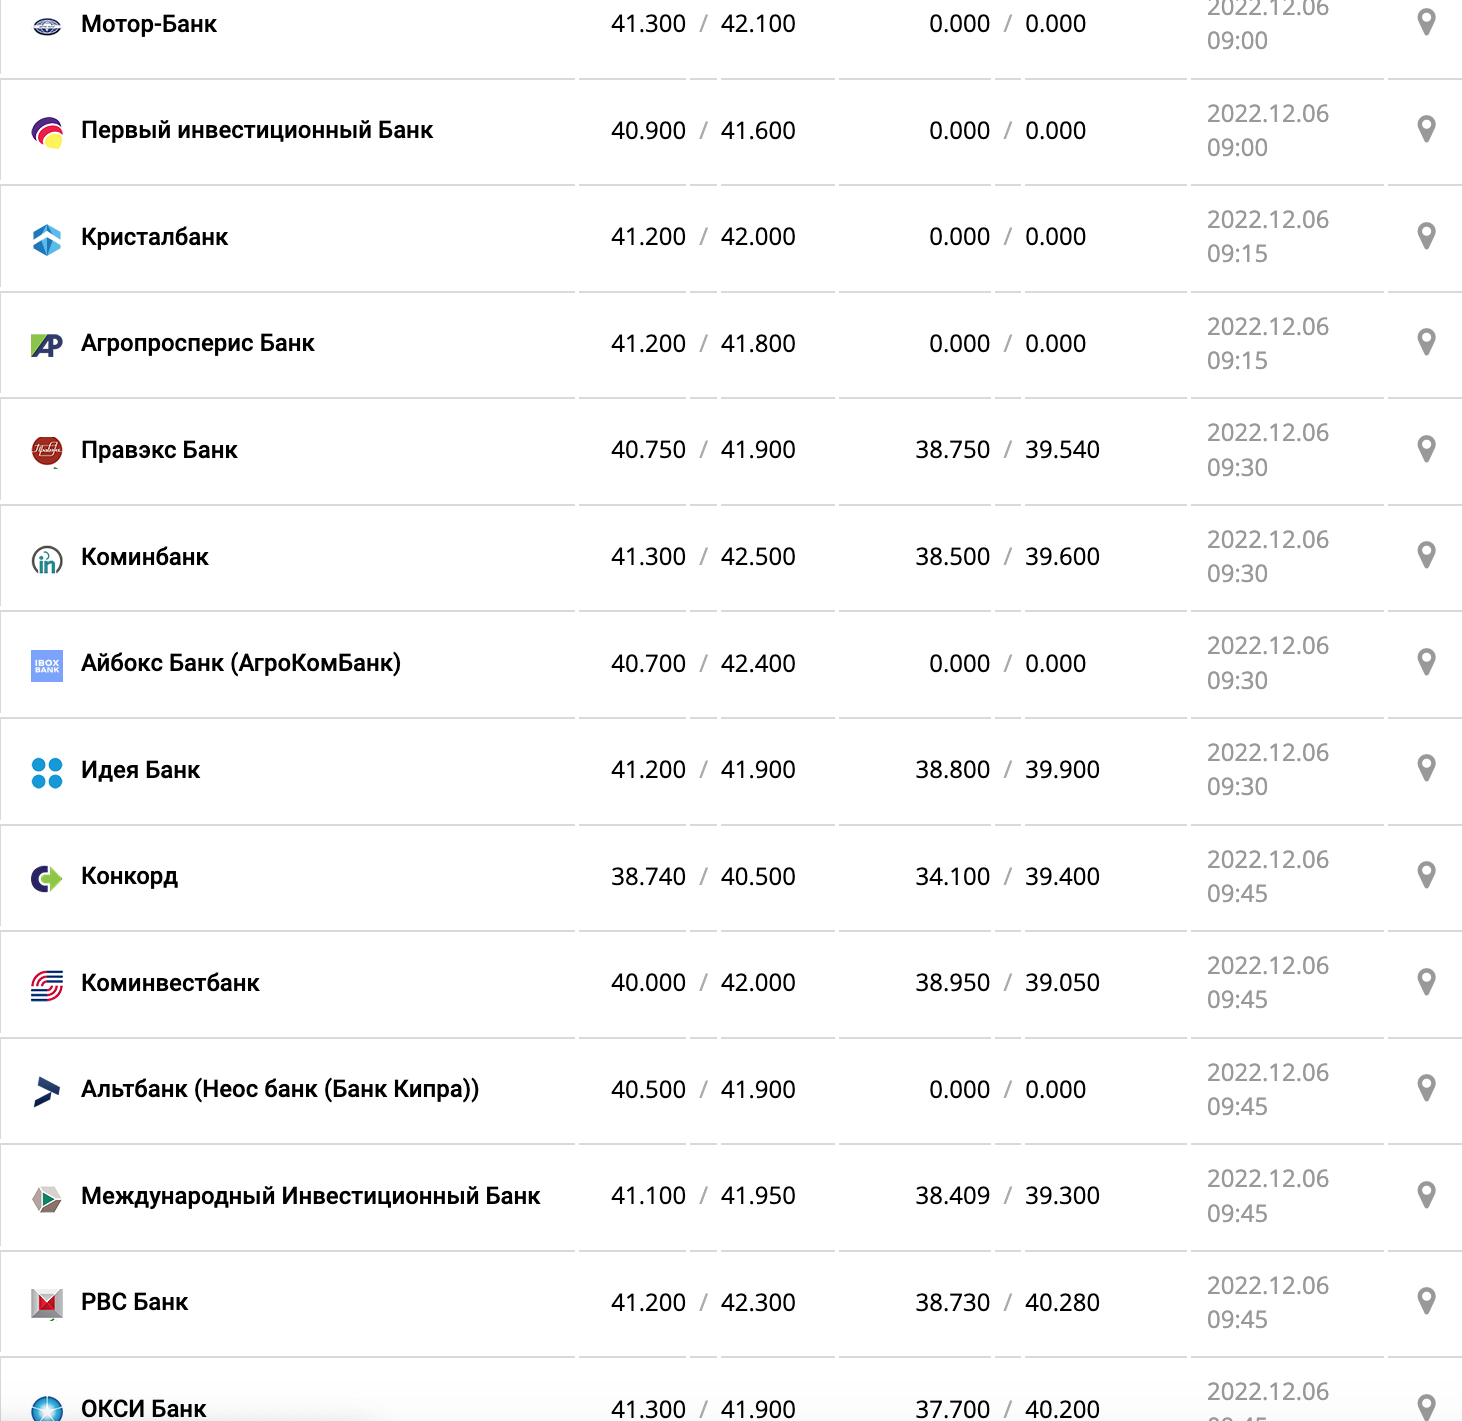The image size is (1462, 1421).
Task: Click the Коминвестбанк bank name
Action: [170, 983]
